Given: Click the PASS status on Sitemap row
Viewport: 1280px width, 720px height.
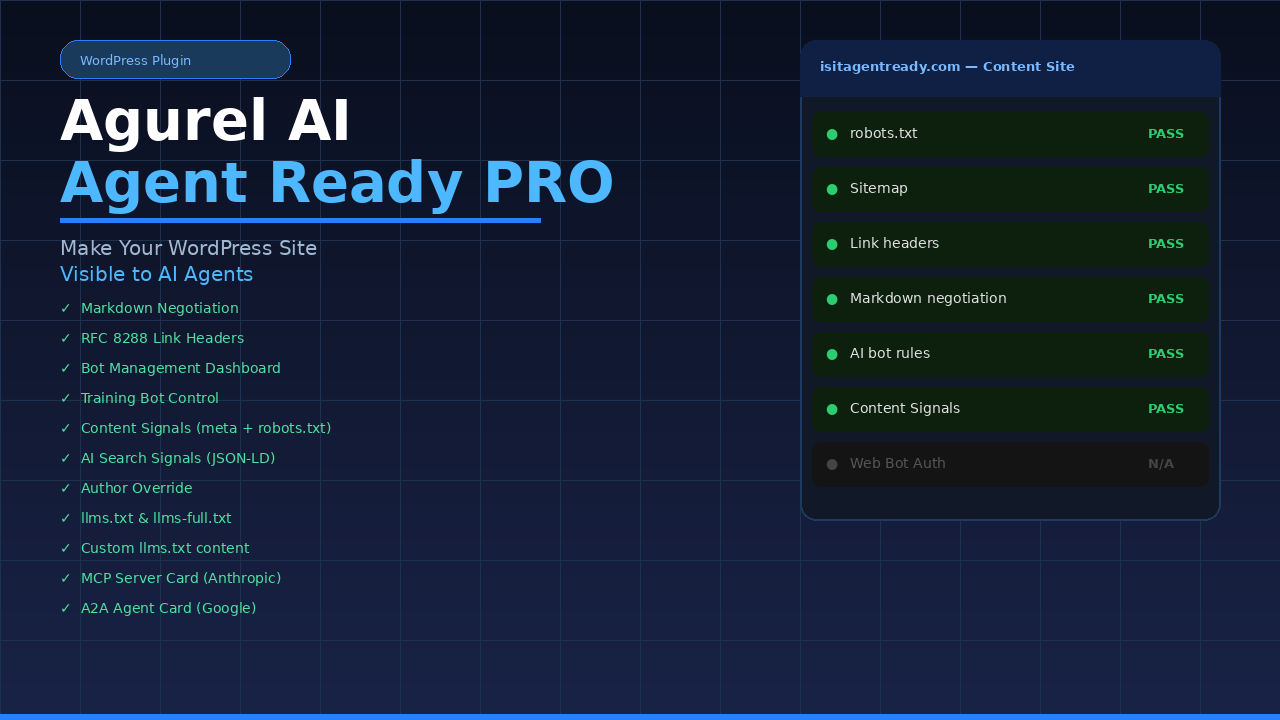Looking at the screenshot, I should [1166, 189].
